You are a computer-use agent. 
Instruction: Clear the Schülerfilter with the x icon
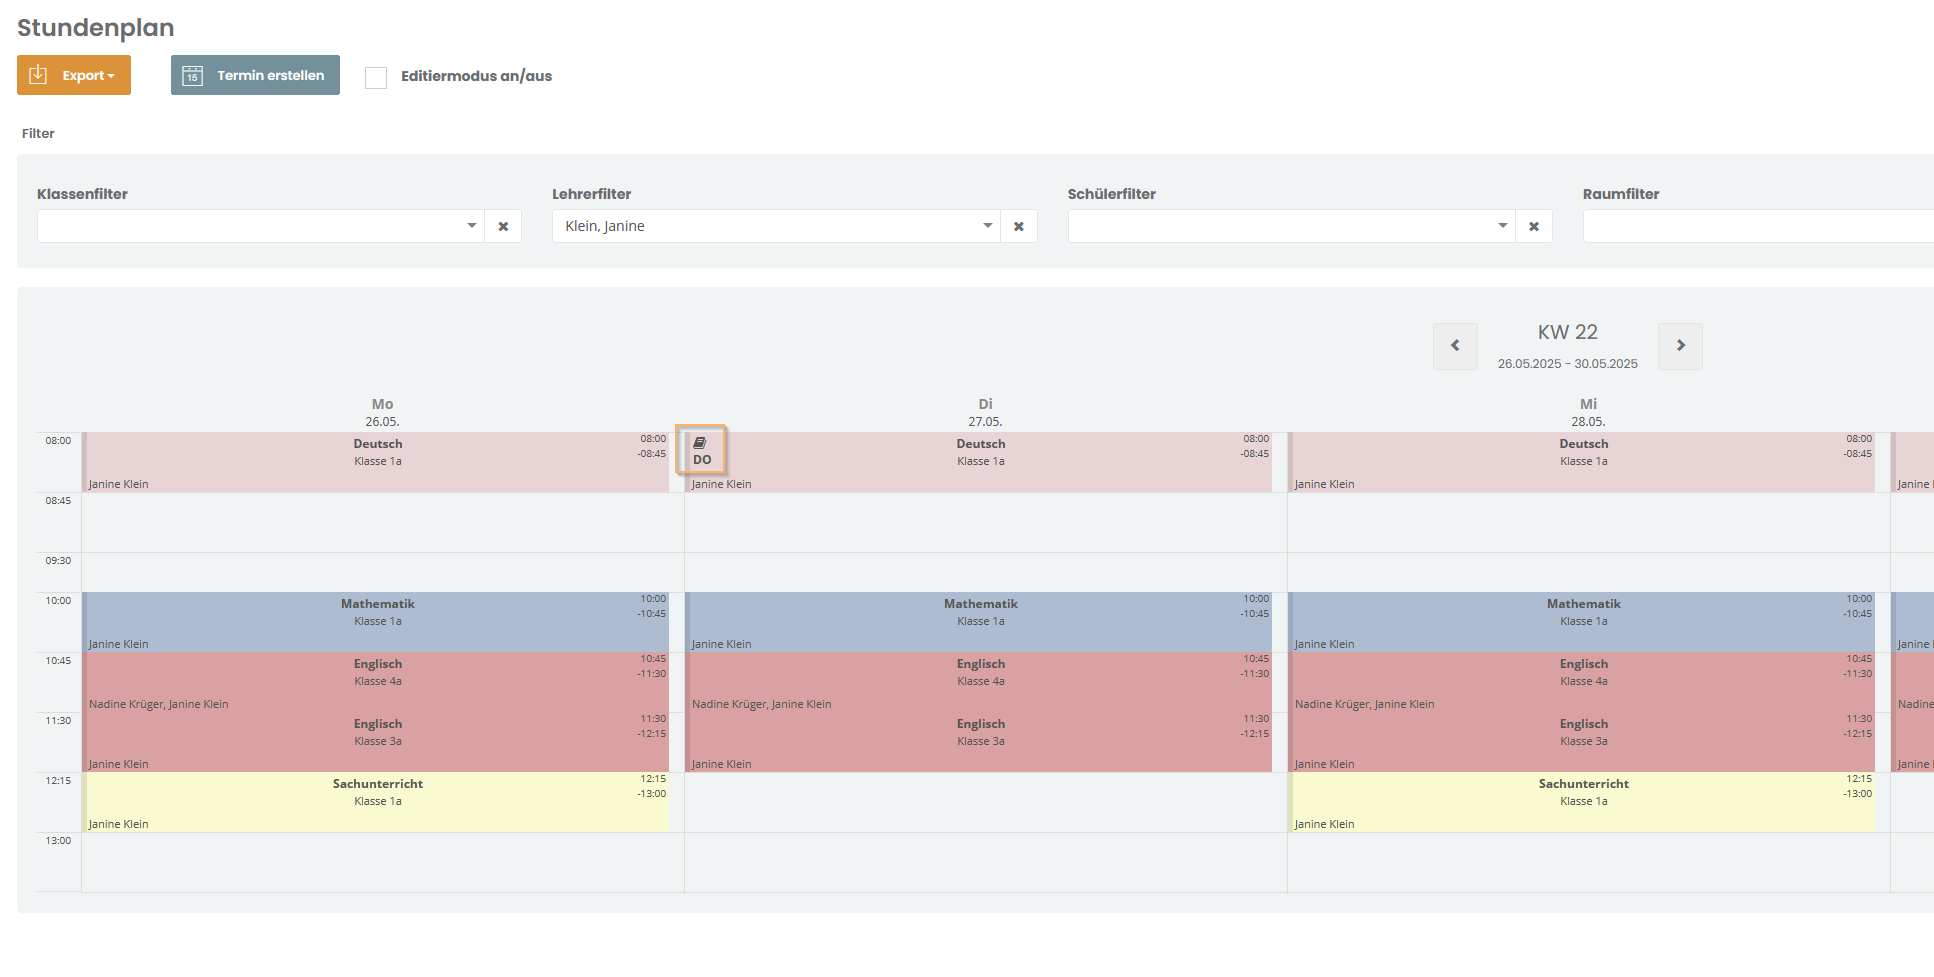[x=1533, y=226]
